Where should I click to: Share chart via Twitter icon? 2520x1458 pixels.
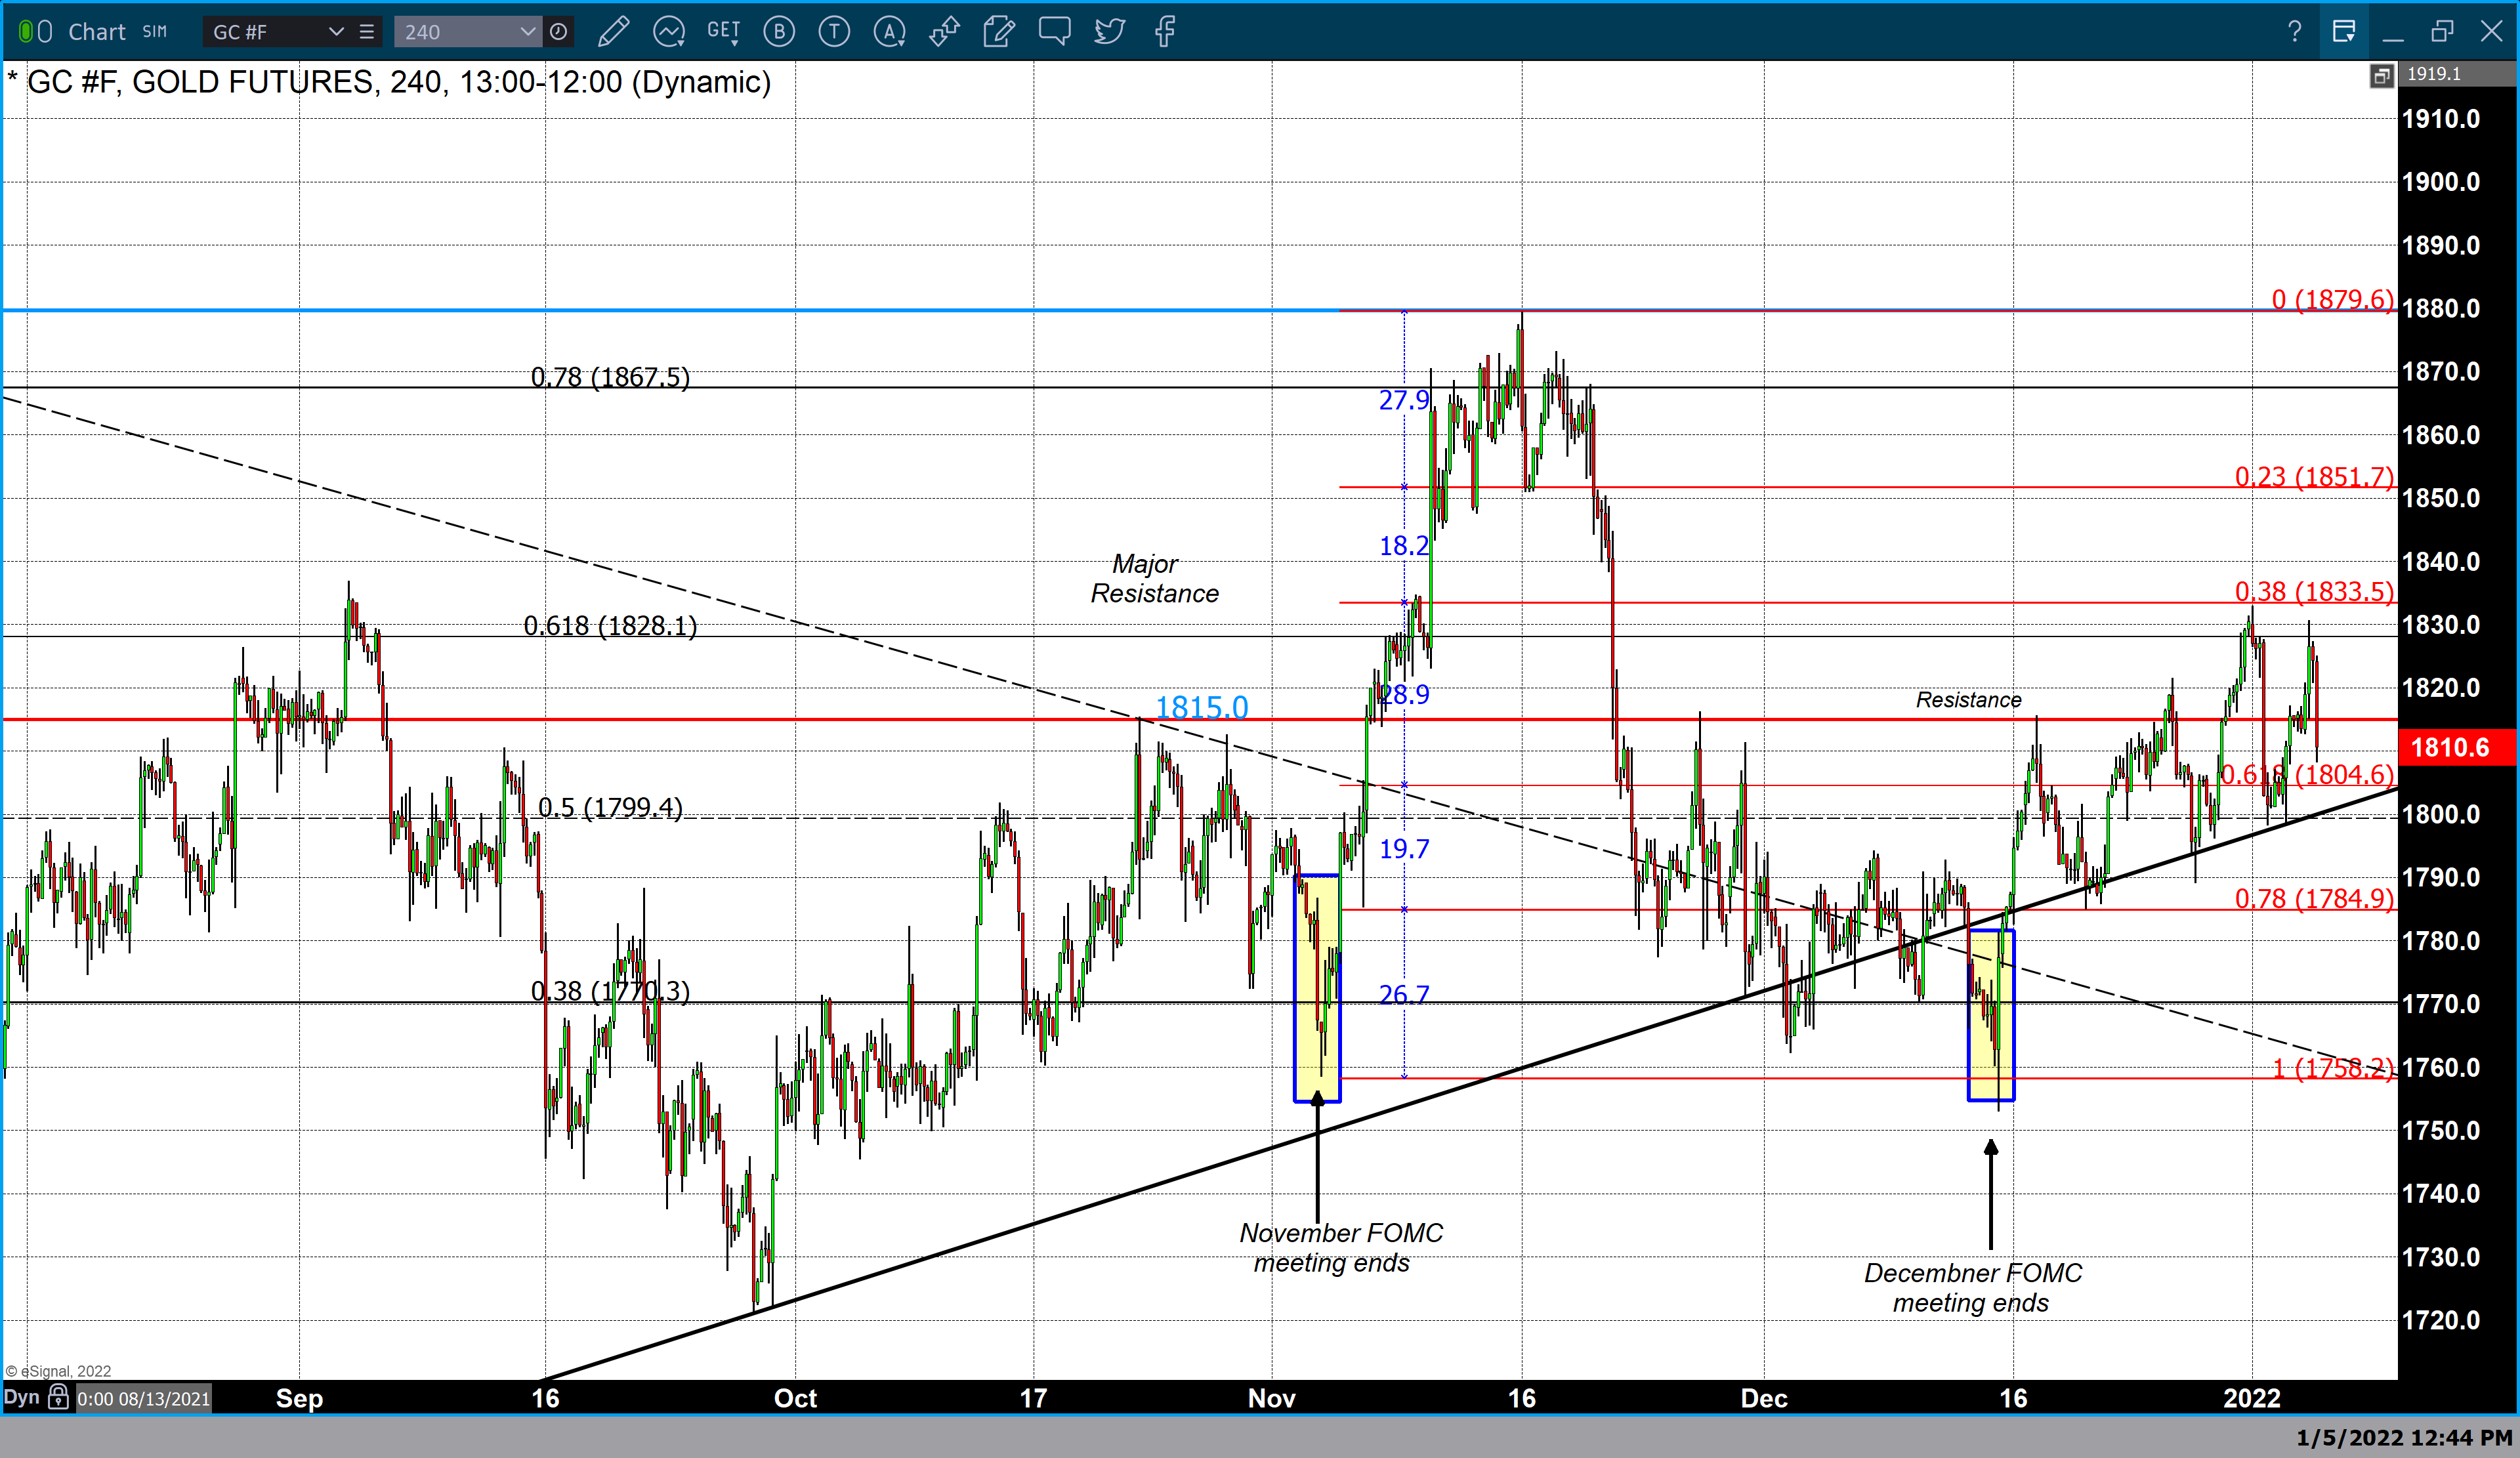pyautogui.click(x=1109, y=32)
